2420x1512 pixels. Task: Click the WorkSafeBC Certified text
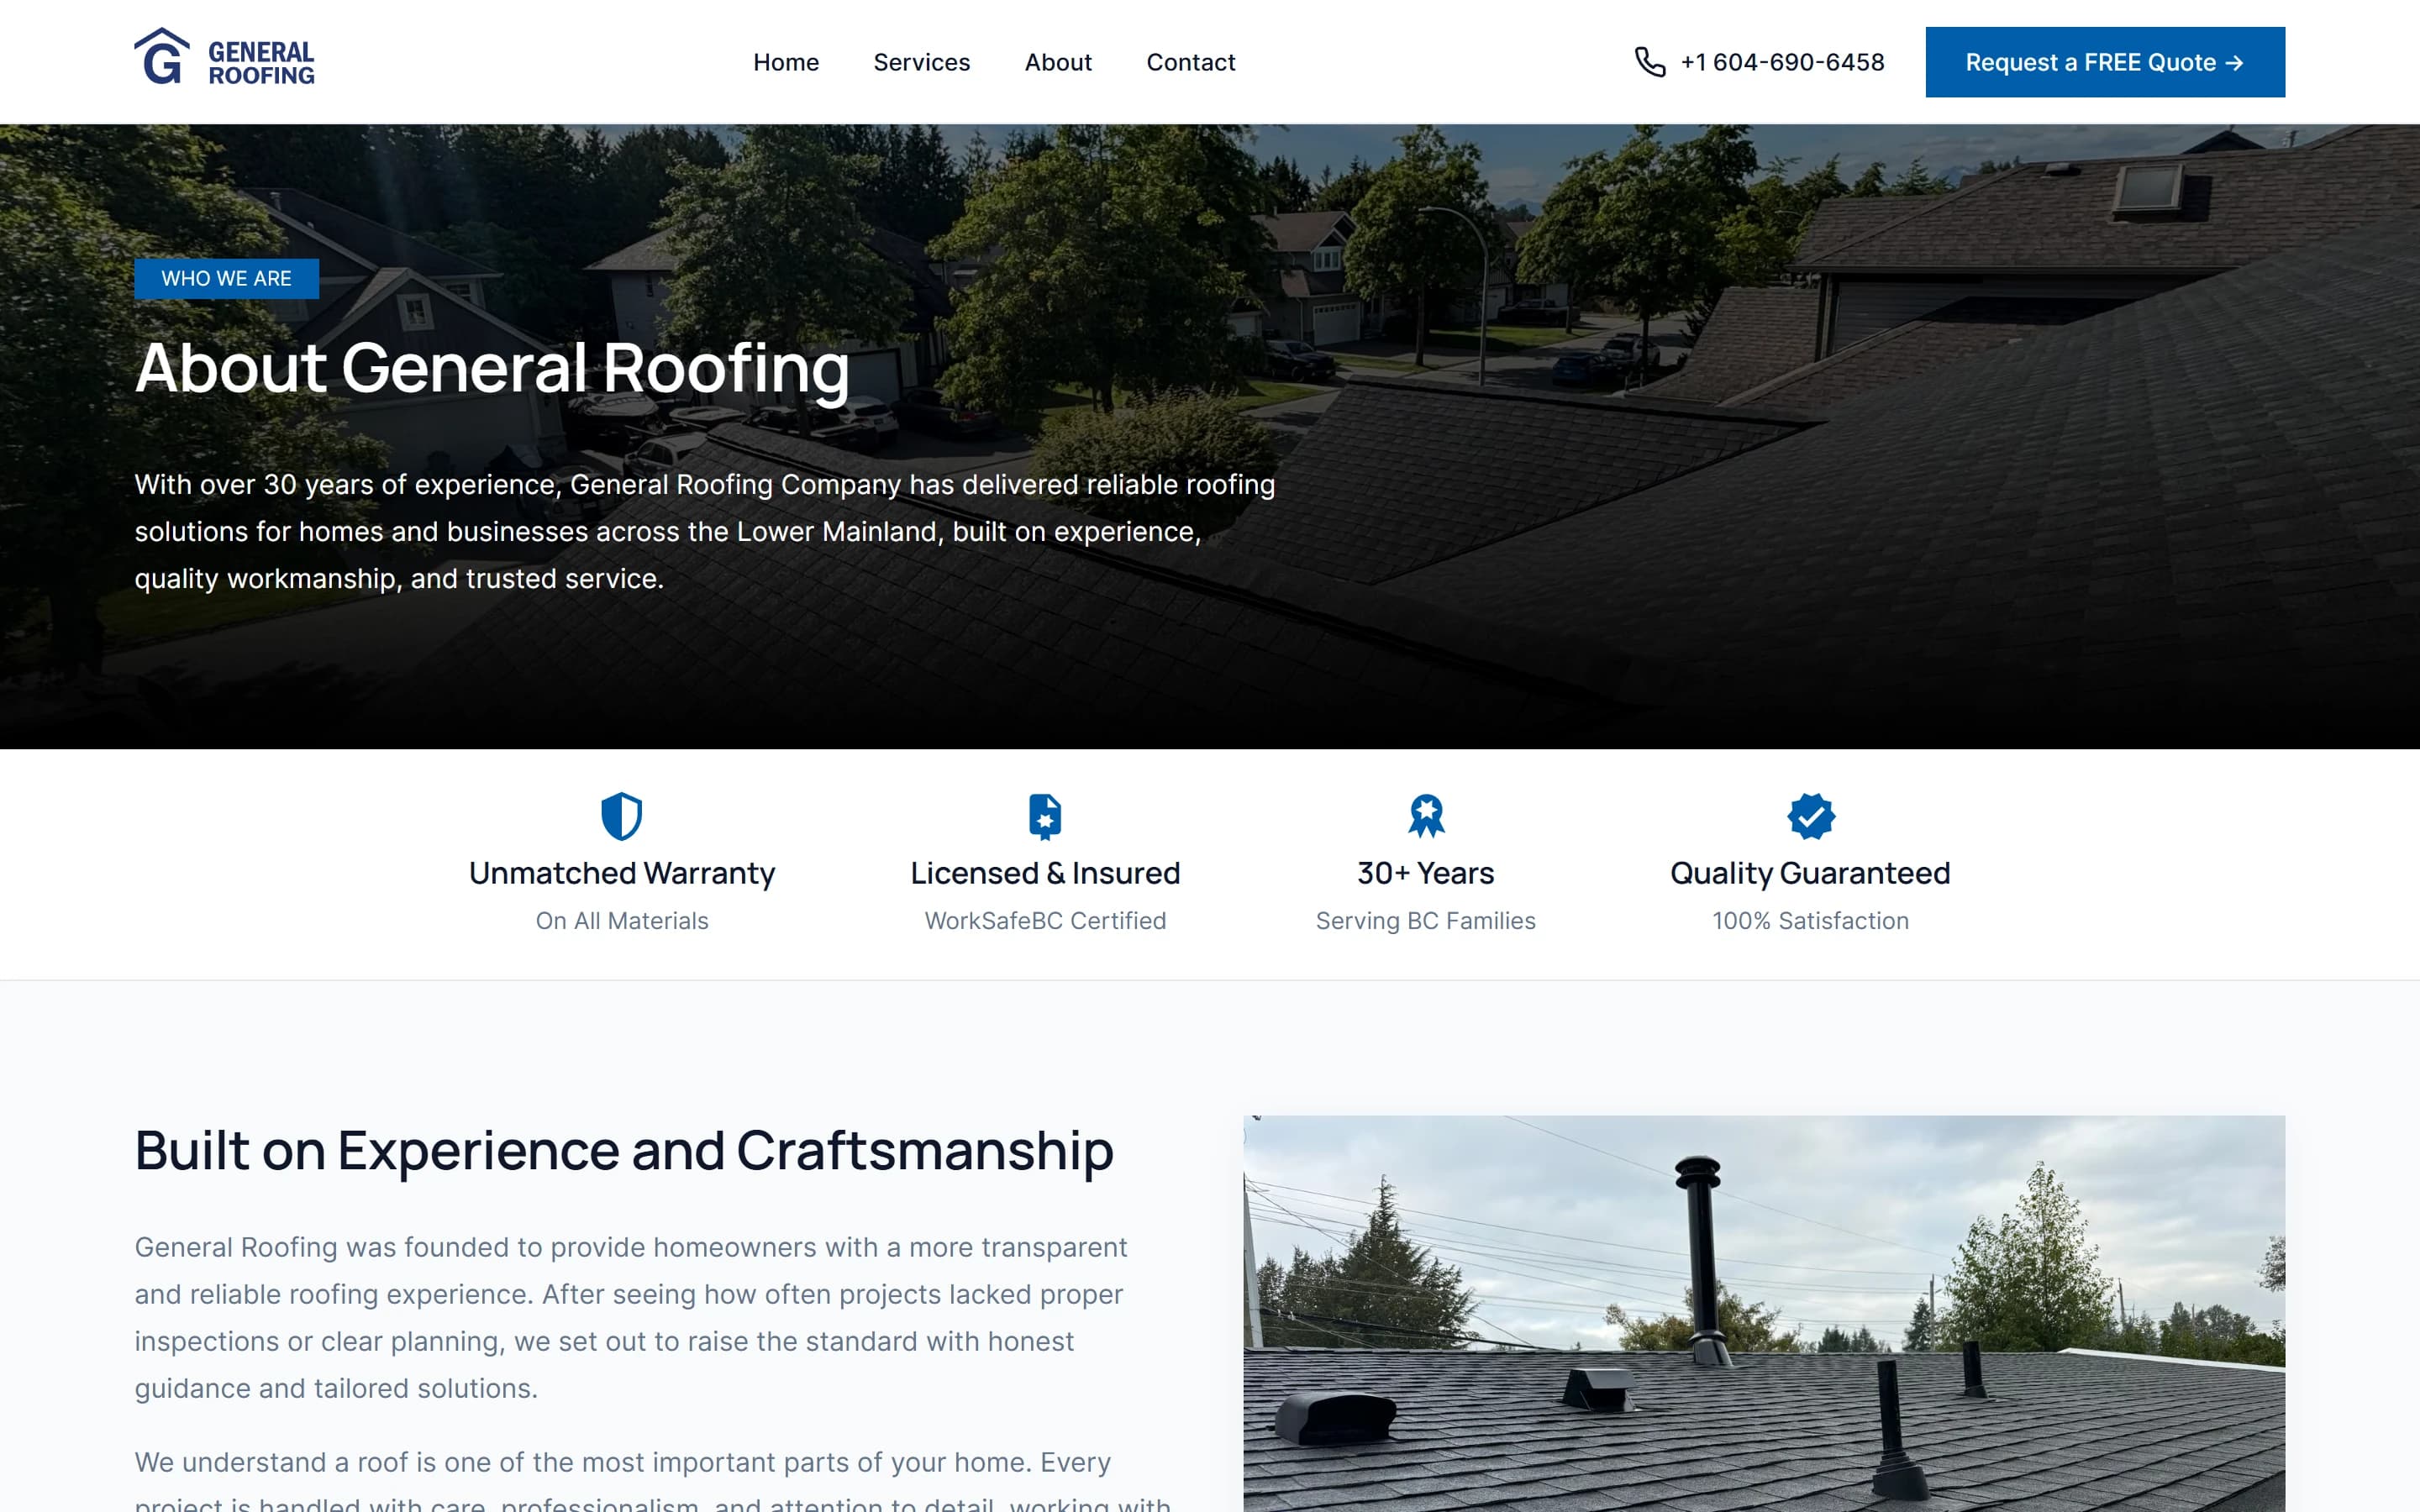pyautogui.click(x=1045, y=921)
